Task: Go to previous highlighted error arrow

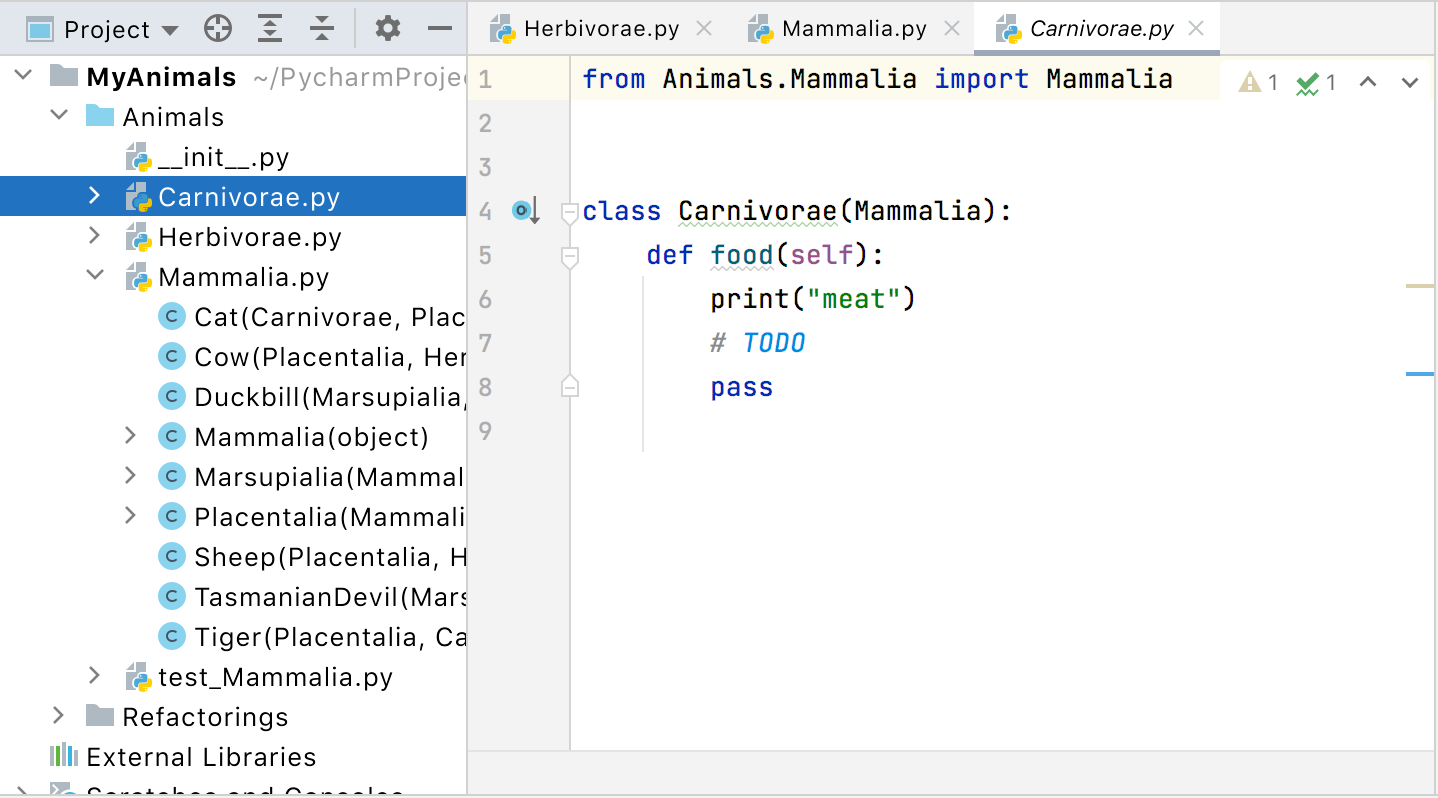Action: [1368, 82]
